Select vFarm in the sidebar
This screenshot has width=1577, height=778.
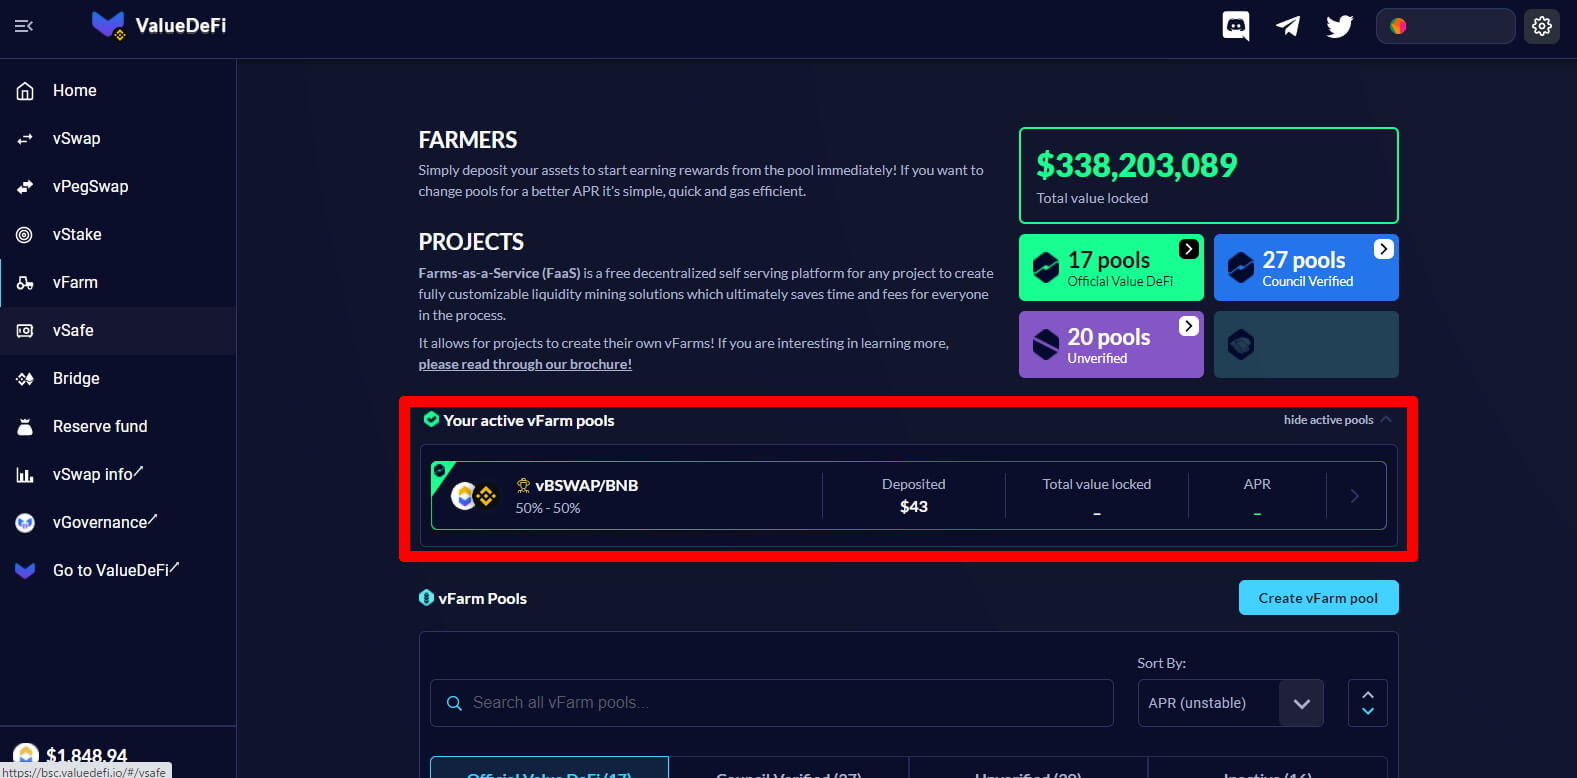pos(118,283)
